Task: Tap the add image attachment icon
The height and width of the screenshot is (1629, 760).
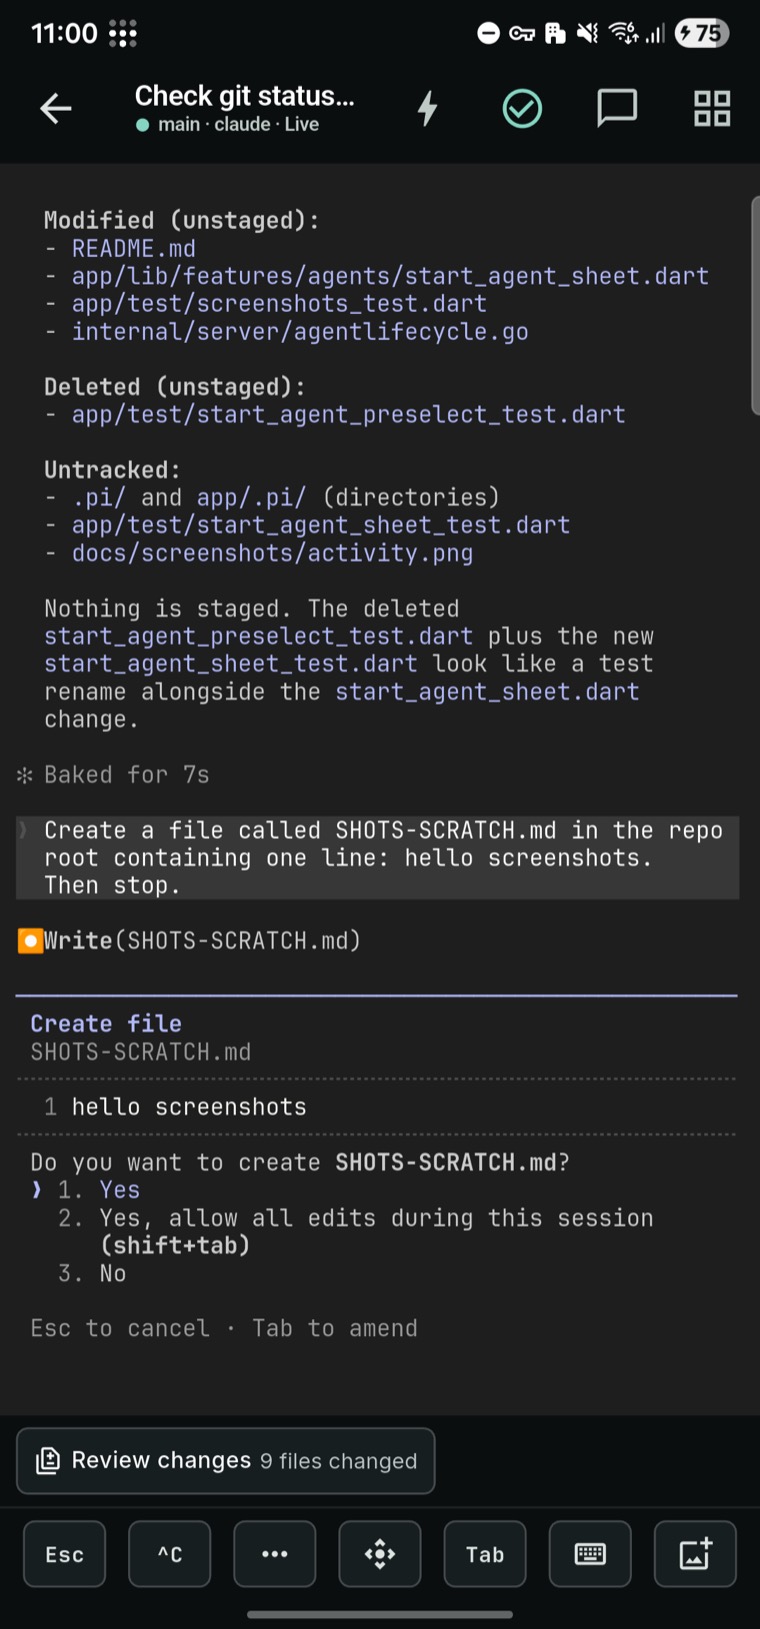Action: click(695, 1554)
